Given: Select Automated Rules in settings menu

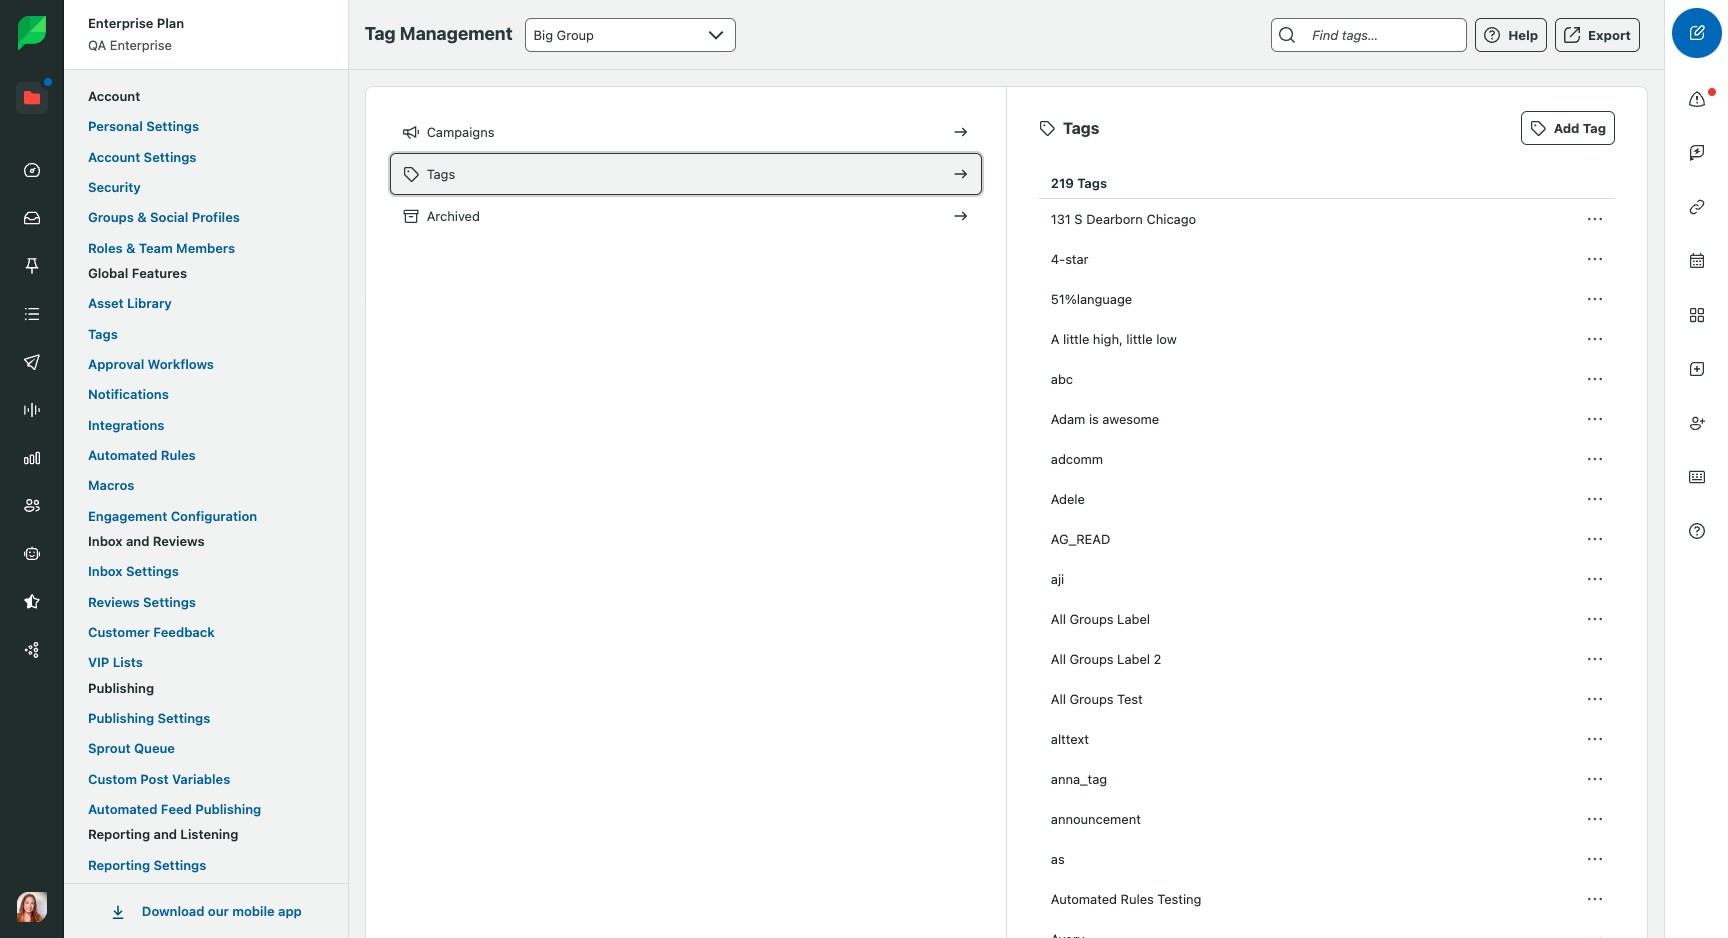Looking at the screenshot, I should tap(141, 455).
